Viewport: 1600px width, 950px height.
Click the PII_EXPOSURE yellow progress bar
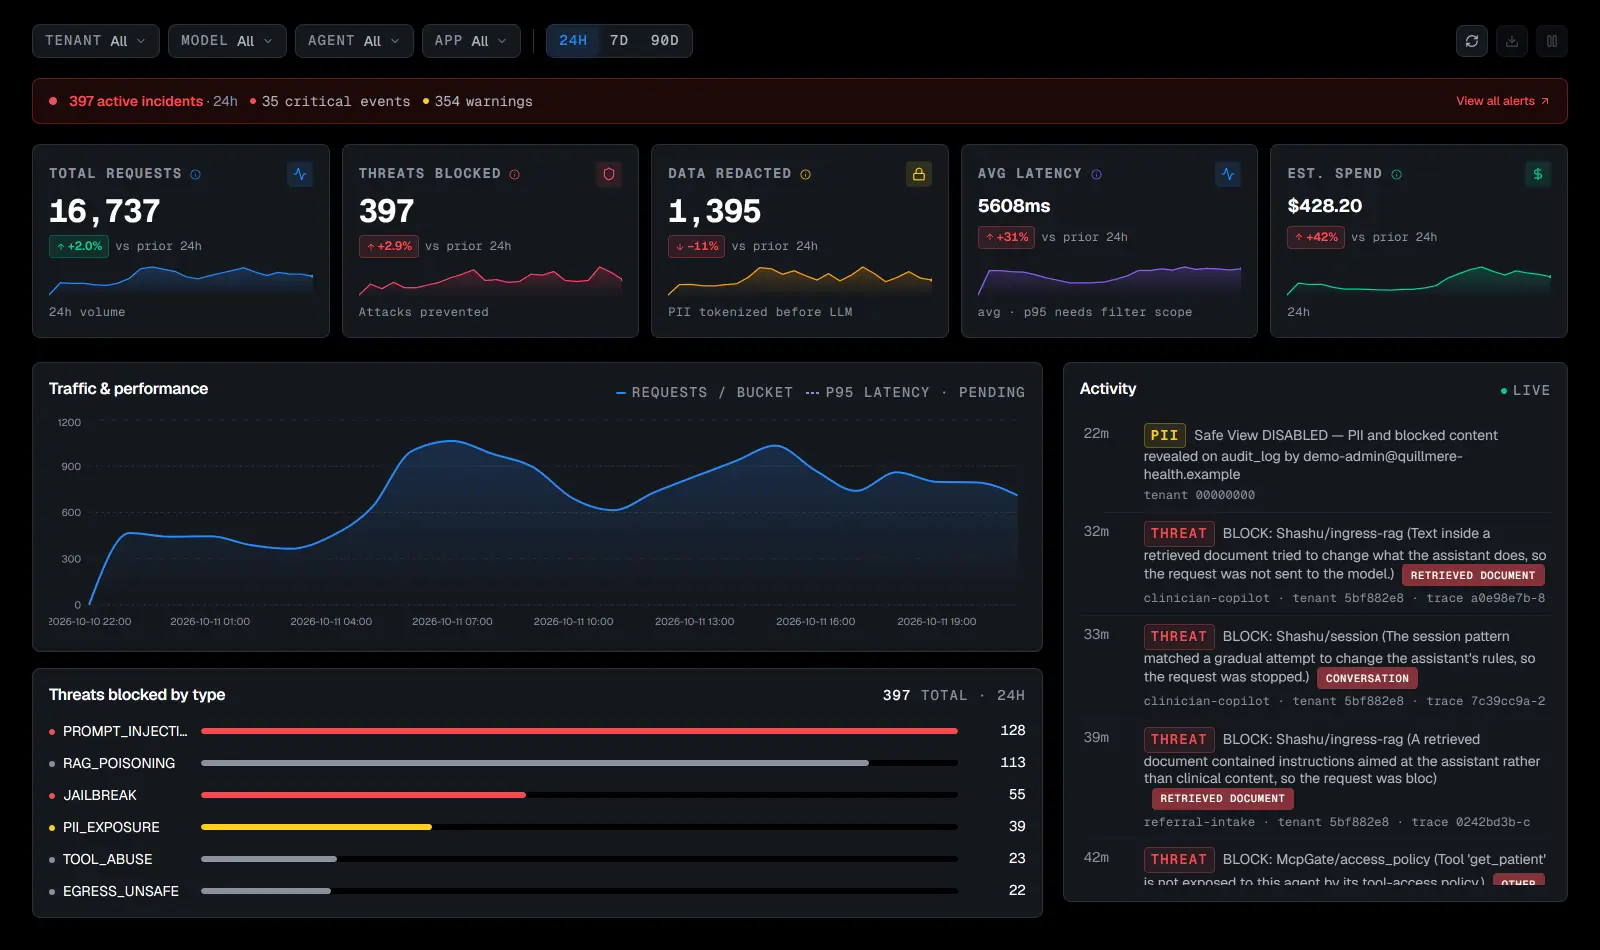[316, 827]
